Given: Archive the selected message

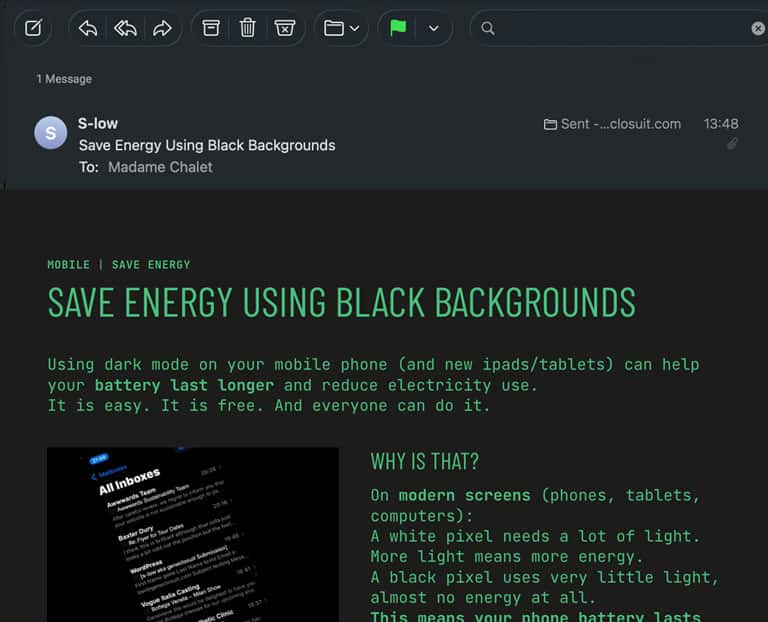Looking at the screenshot, I should tap(211, 28).
